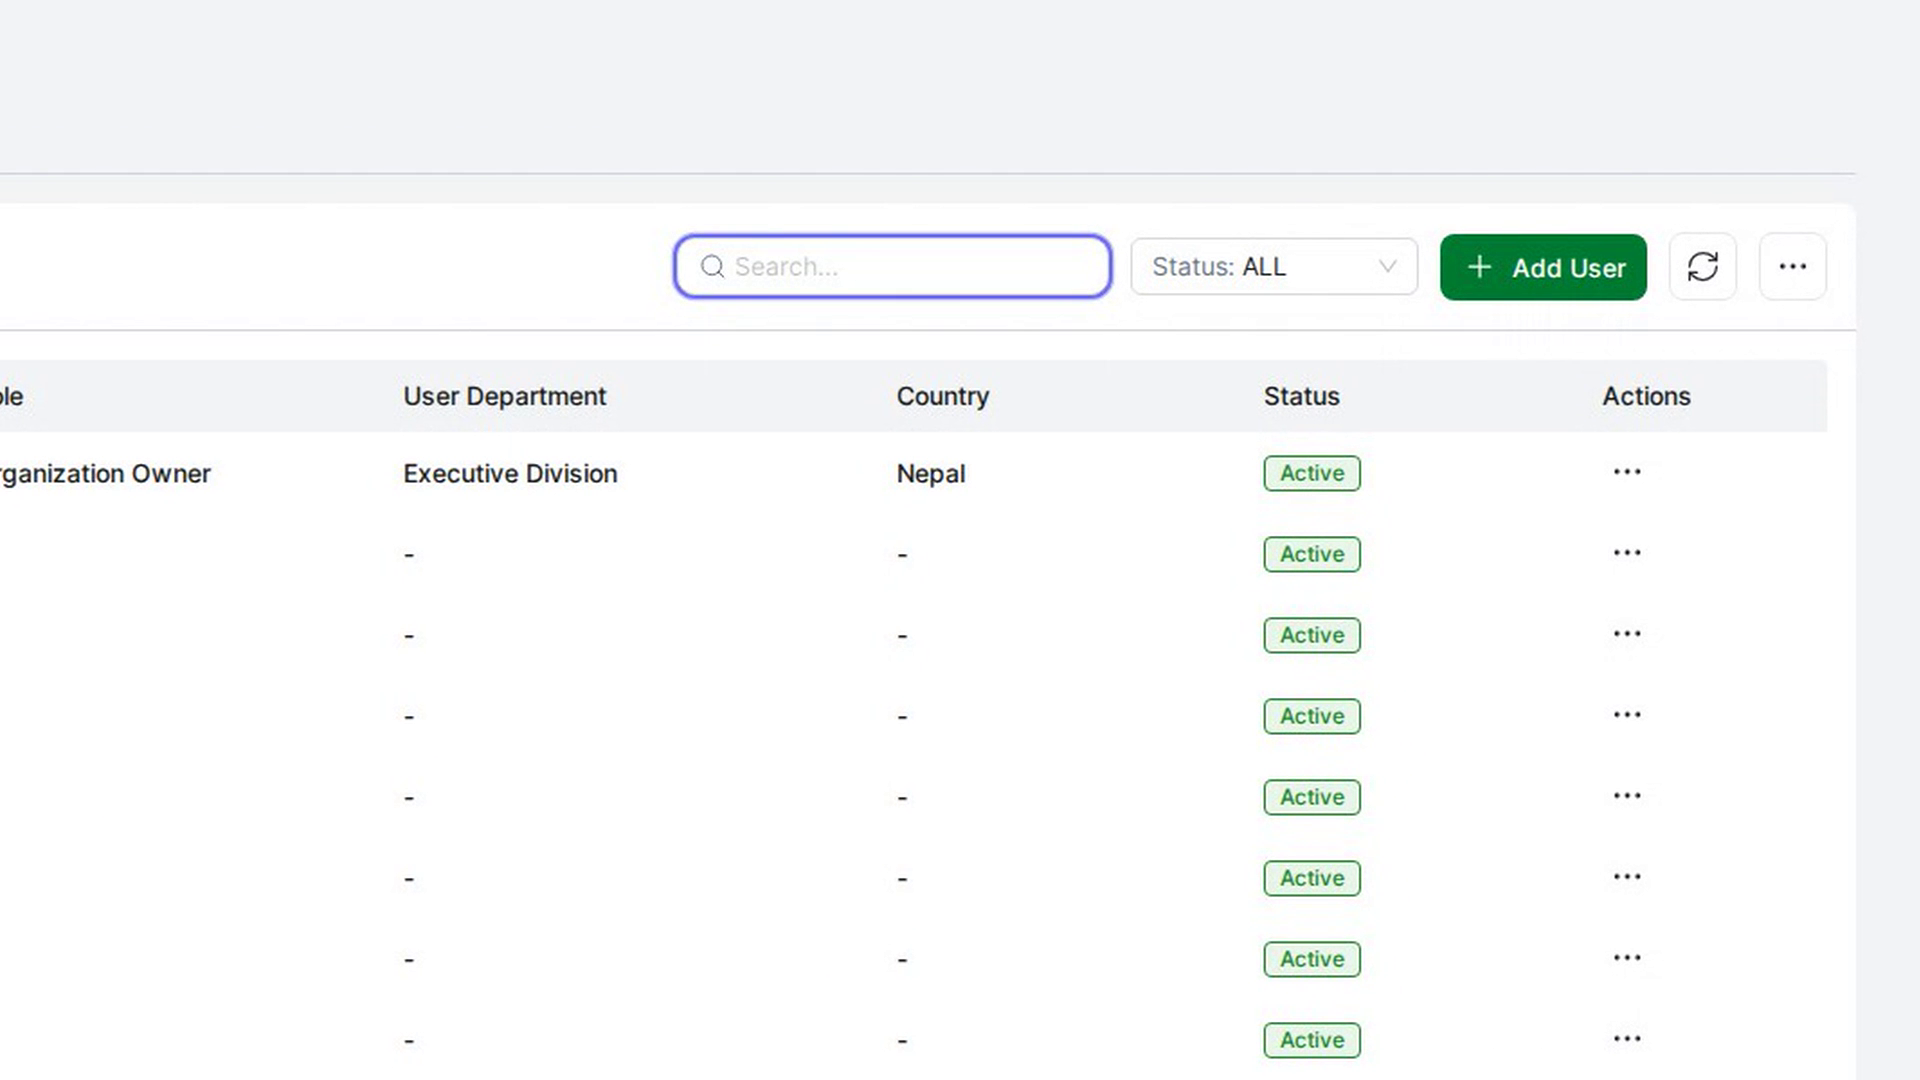
Task: Open the toolbar more options ellipsis
Action: coord(1793,267)
